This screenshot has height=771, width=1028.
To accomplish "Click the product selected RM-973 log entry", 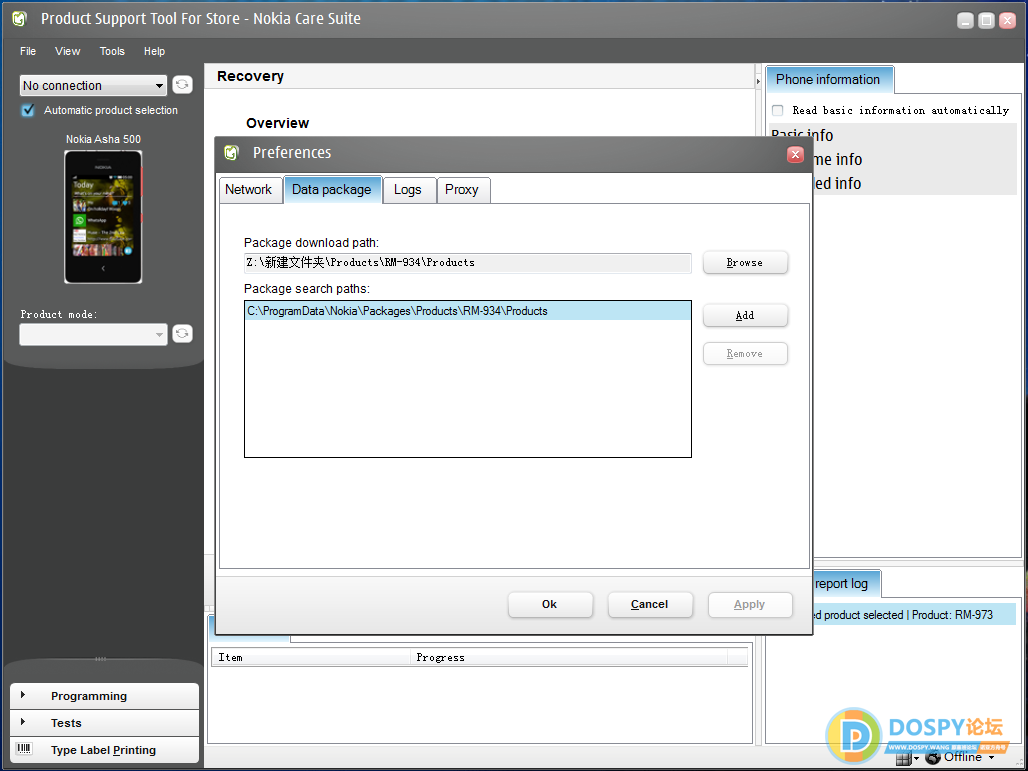I will pos(914,615).
